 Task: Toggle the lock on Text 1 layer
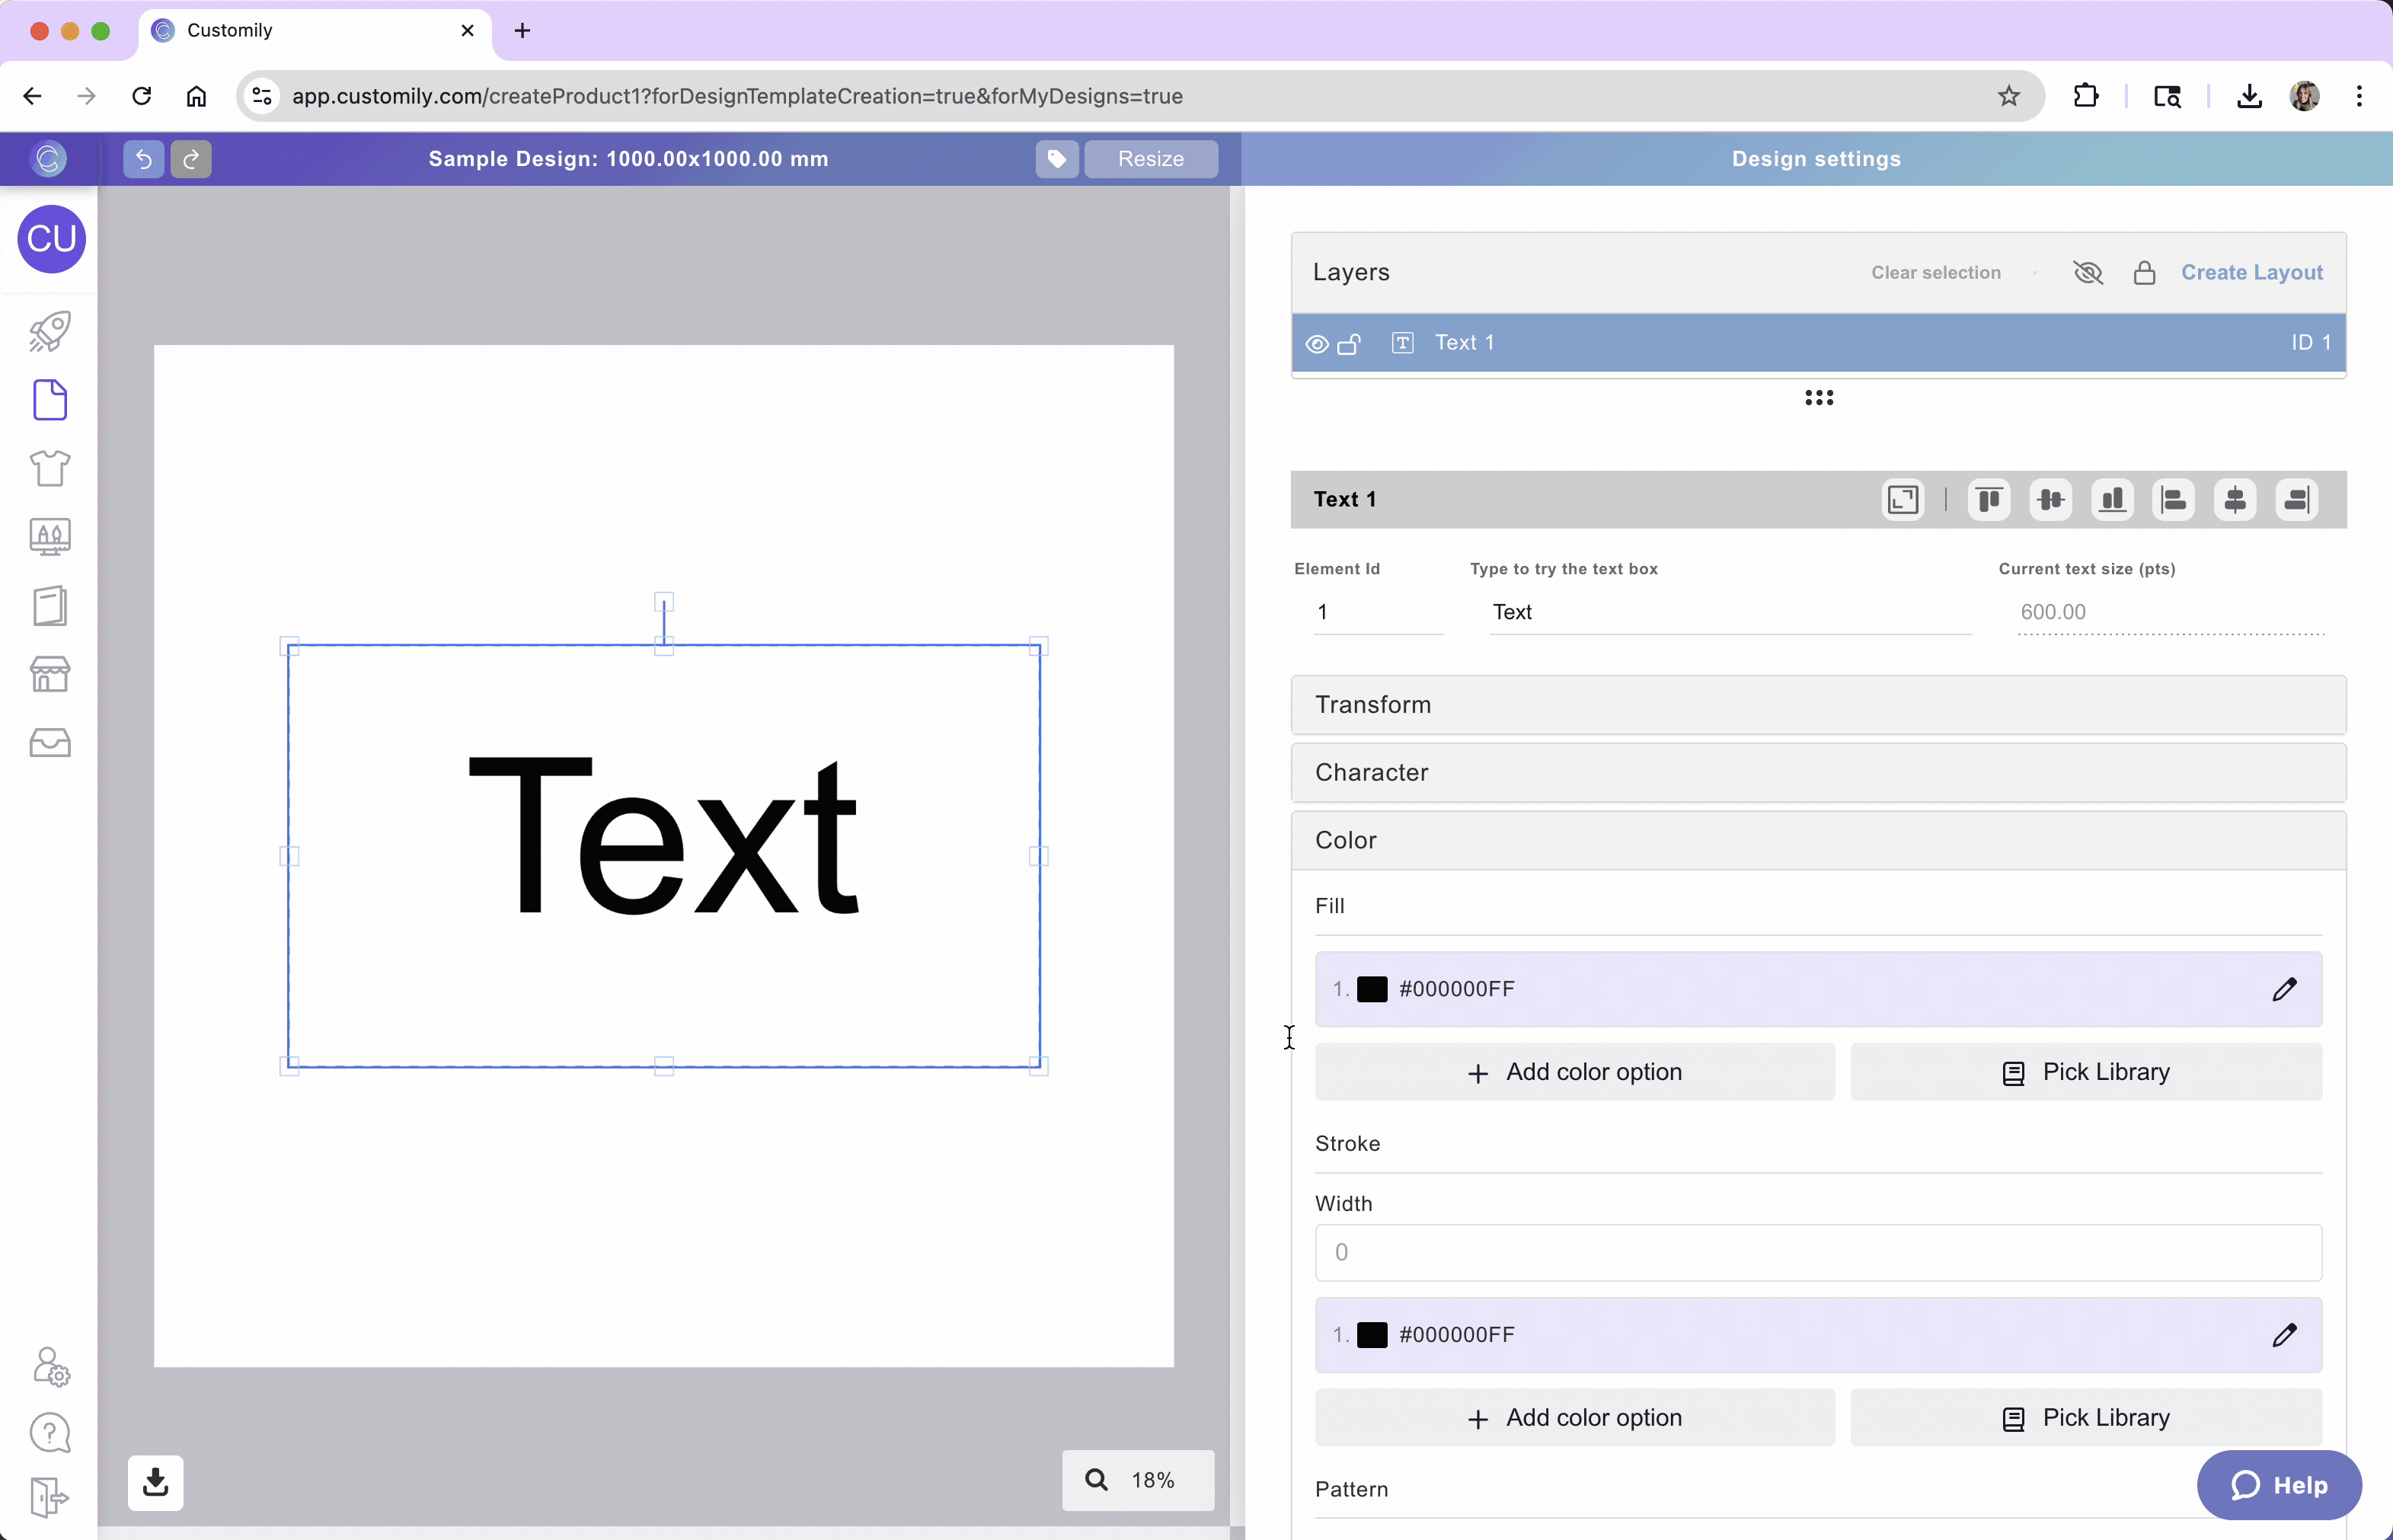tap(1349, 344)
